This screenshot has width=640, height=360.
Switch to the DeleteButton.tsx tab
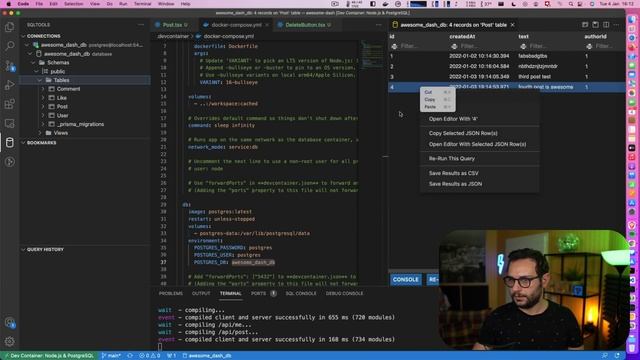pos(305,25)
